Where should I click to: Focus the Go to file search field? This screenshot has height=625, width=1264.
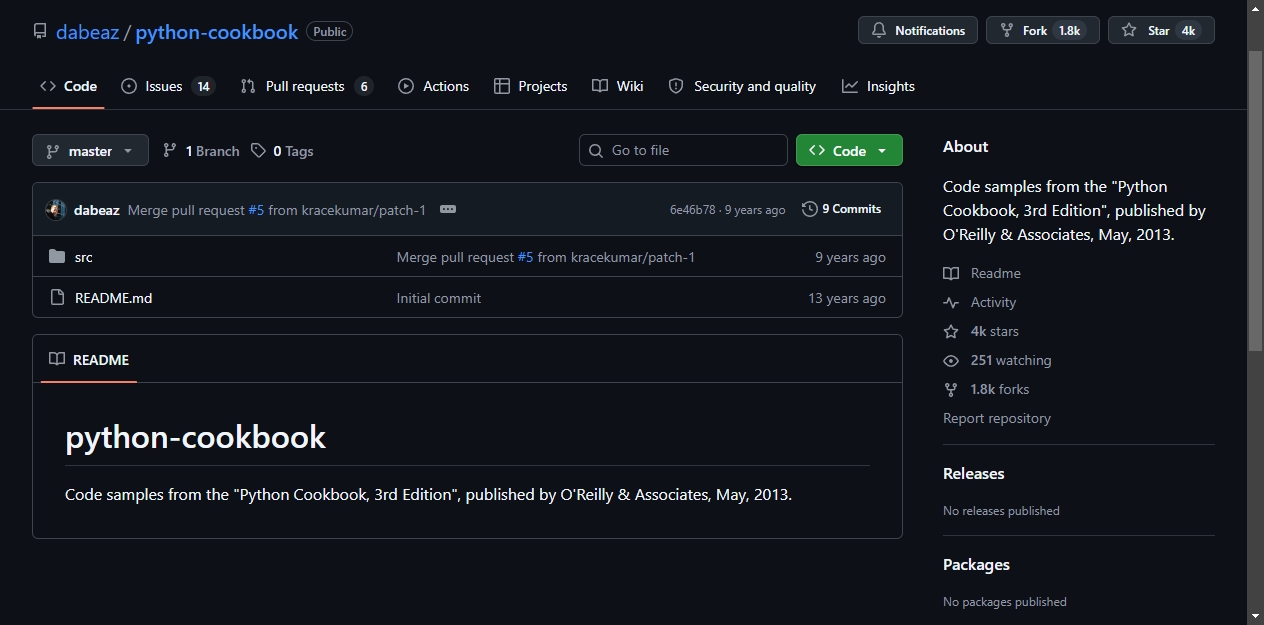[x=683, y=150]
